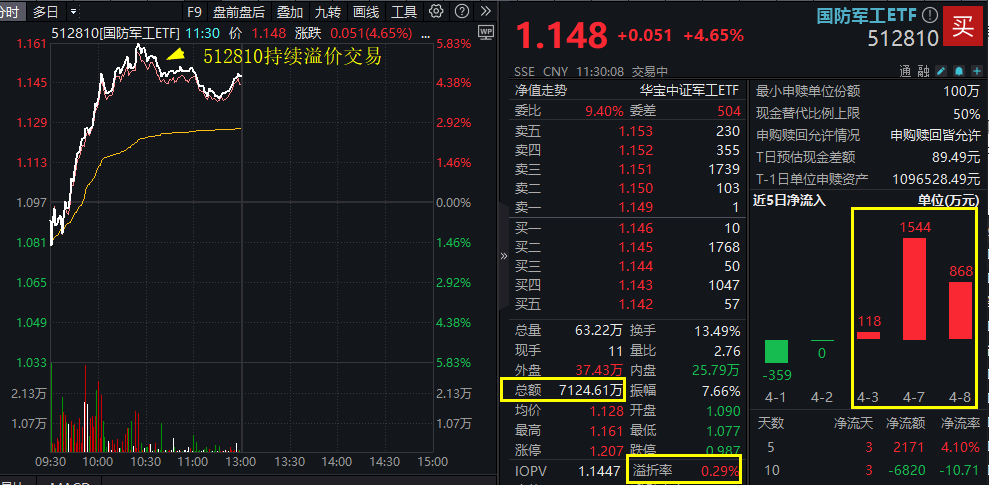Open 净值走势 link
The image size is (989, 485).
click(x=541, y=91)
